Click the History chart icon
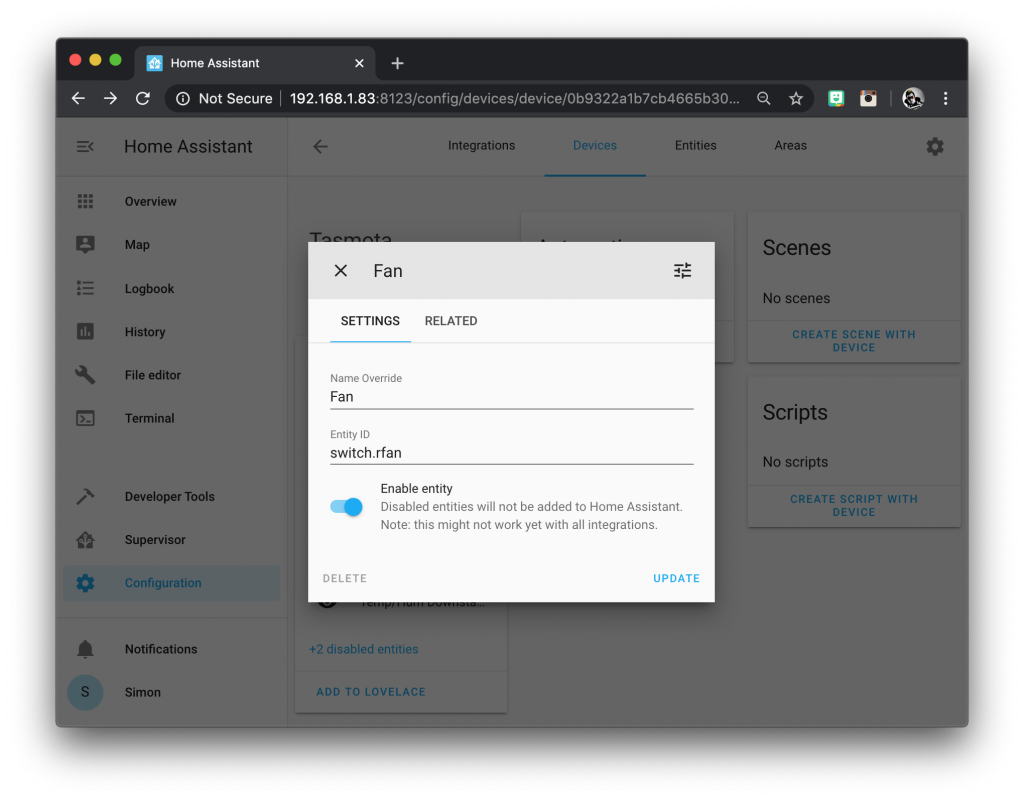 click(85, 332)
